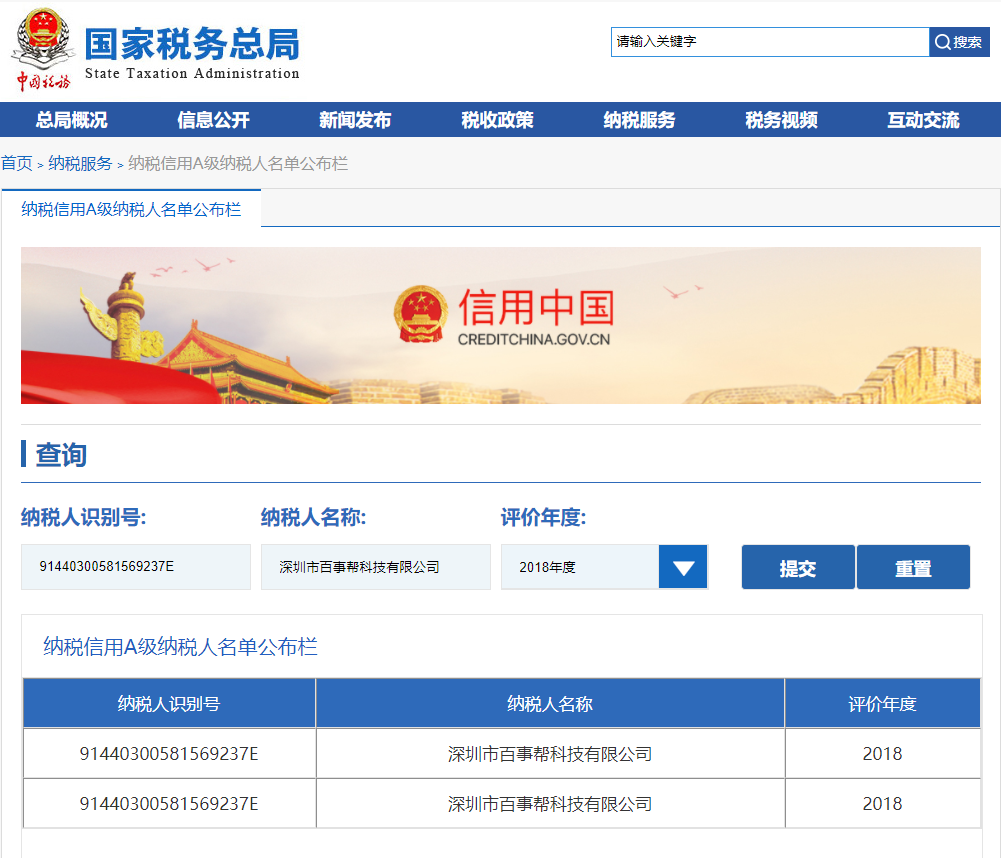
Task: Click the 信用中国 national emblem icon
Action: click(x=420, y=315)
